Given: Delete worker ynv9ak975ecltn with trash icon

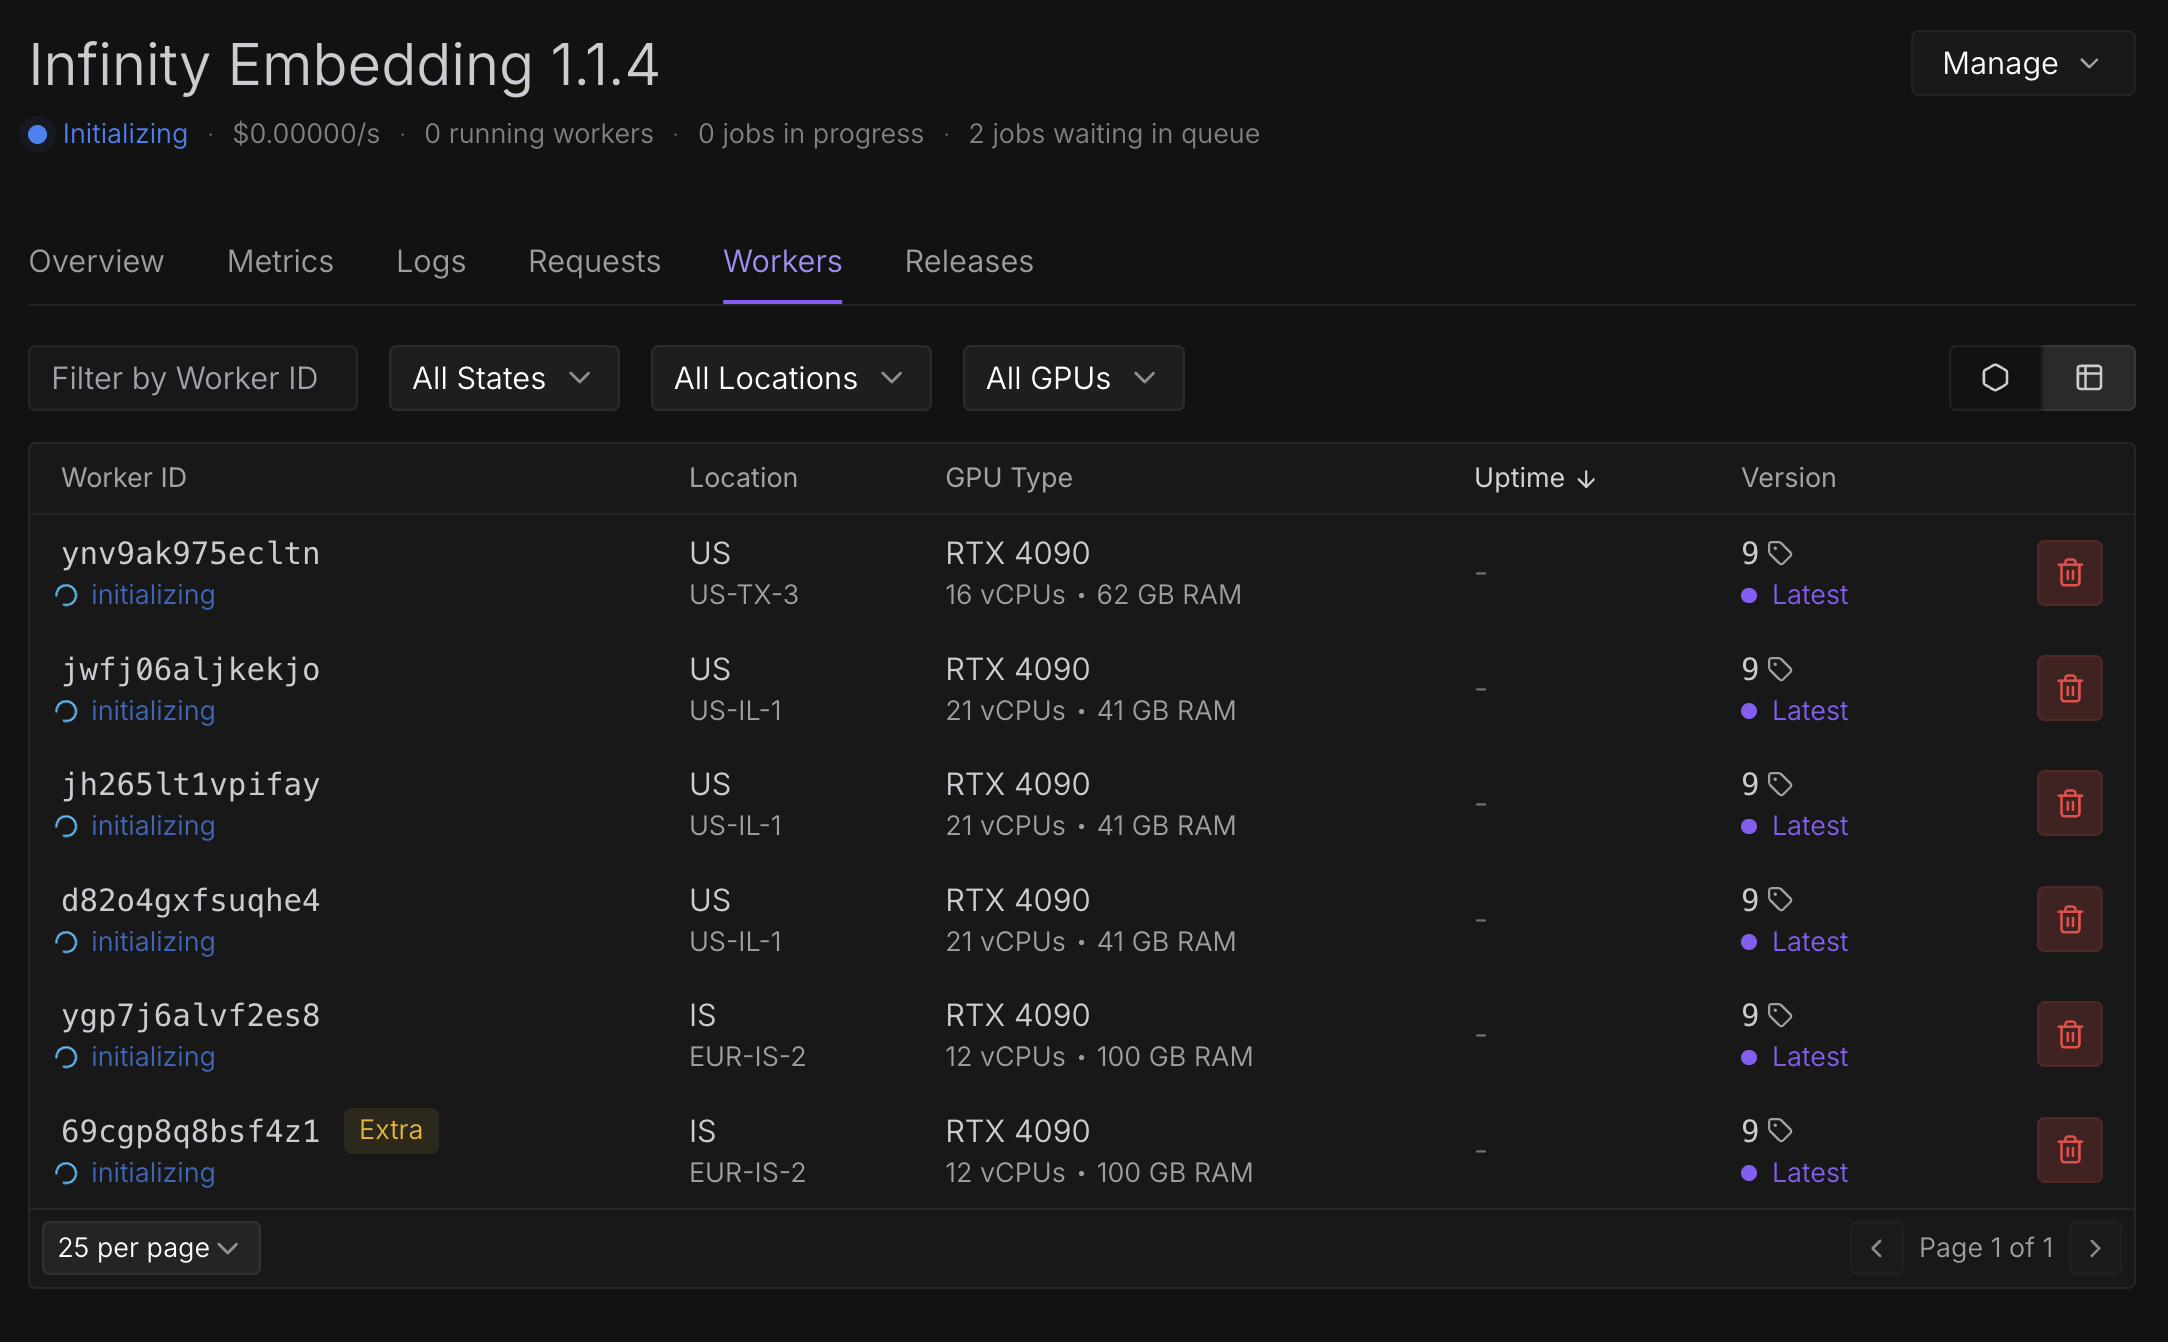Looking at the screenshot, I should click(x=2069, y=573).
